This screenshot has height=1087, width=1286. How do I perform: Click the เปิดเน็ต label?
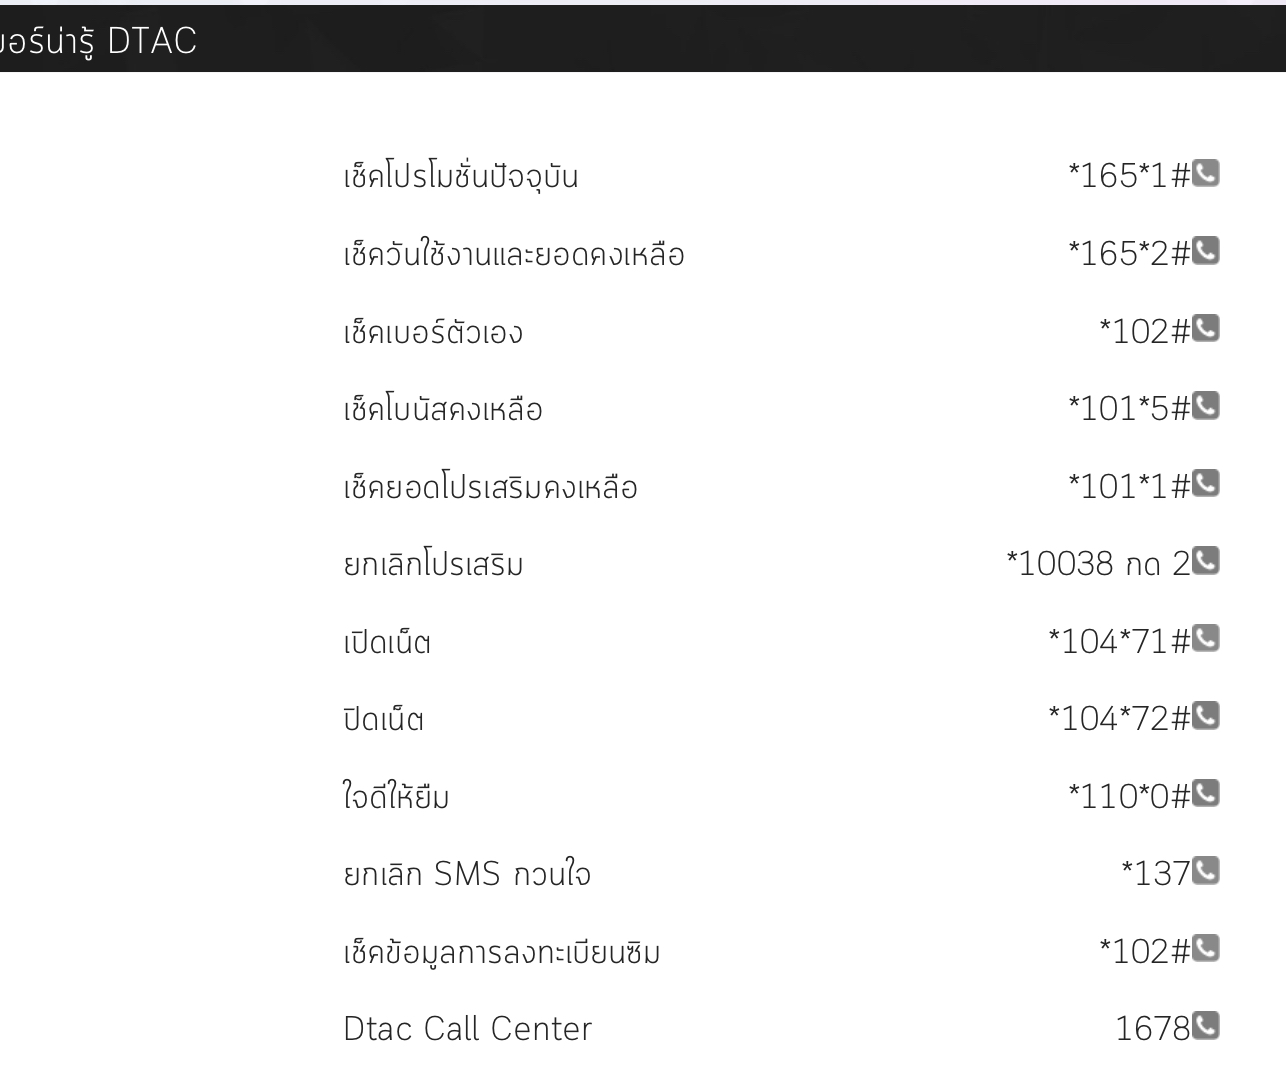tap(386, 642)
